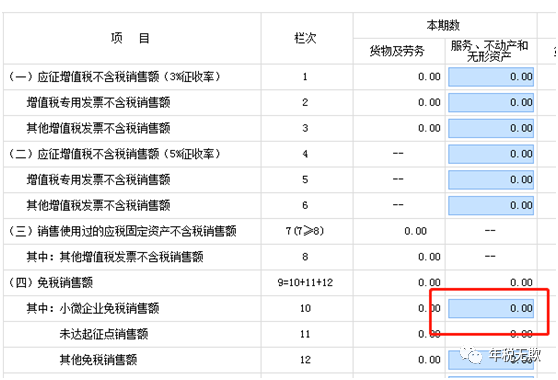558x380 pixels.
Task: Click the 本期数 header cell
Action: click(x=443, y=25)
